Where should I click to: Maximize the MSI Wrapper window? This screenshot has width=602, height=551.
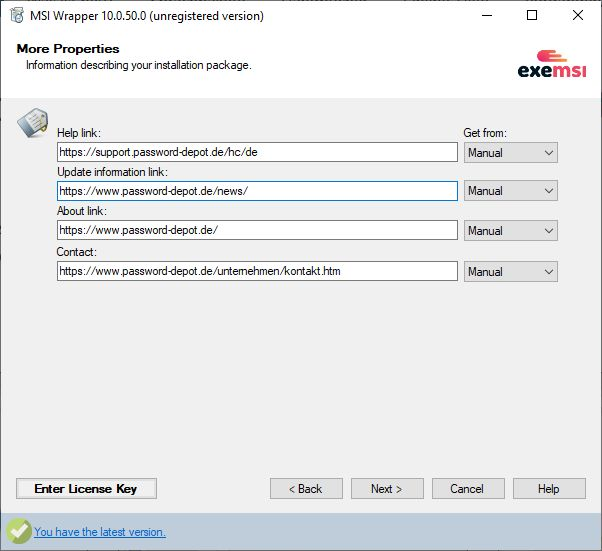[x=532, y=15]
